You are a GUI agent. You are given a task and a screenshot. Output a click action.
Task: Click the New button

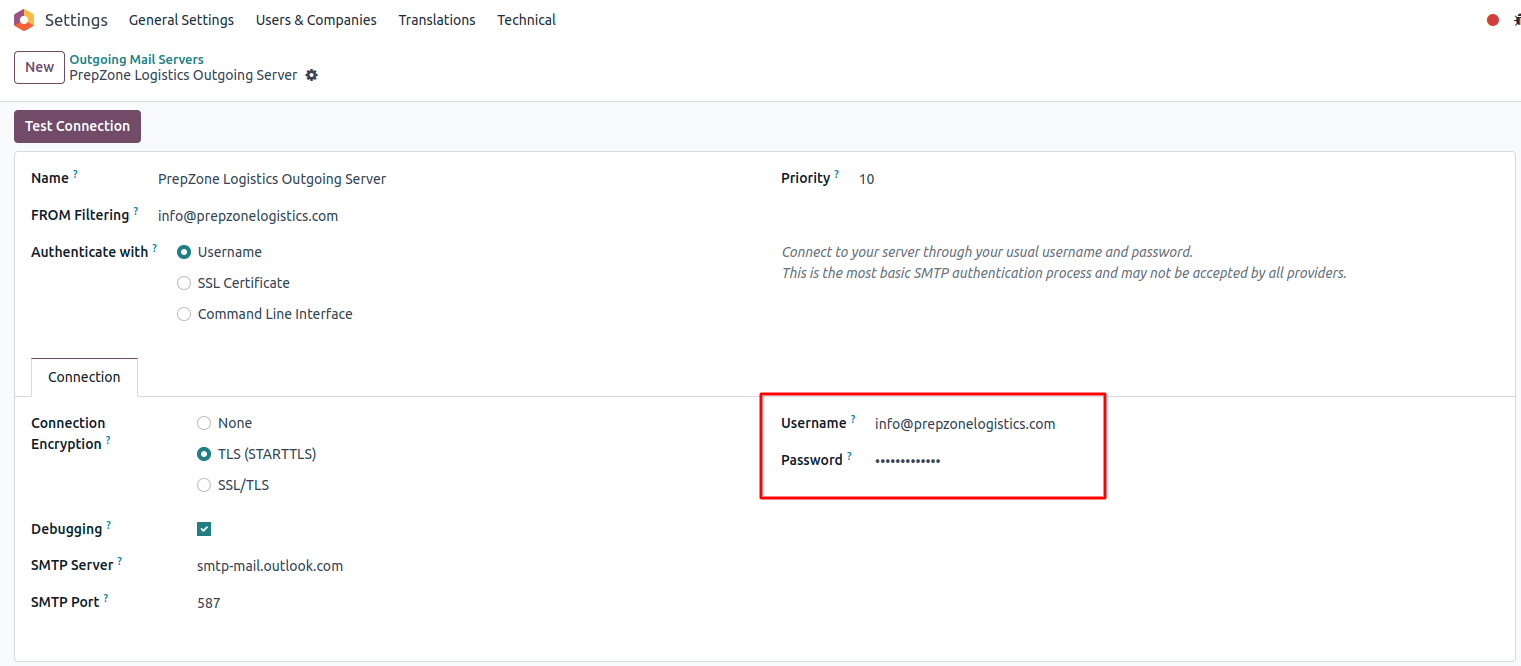click(39, 67)
